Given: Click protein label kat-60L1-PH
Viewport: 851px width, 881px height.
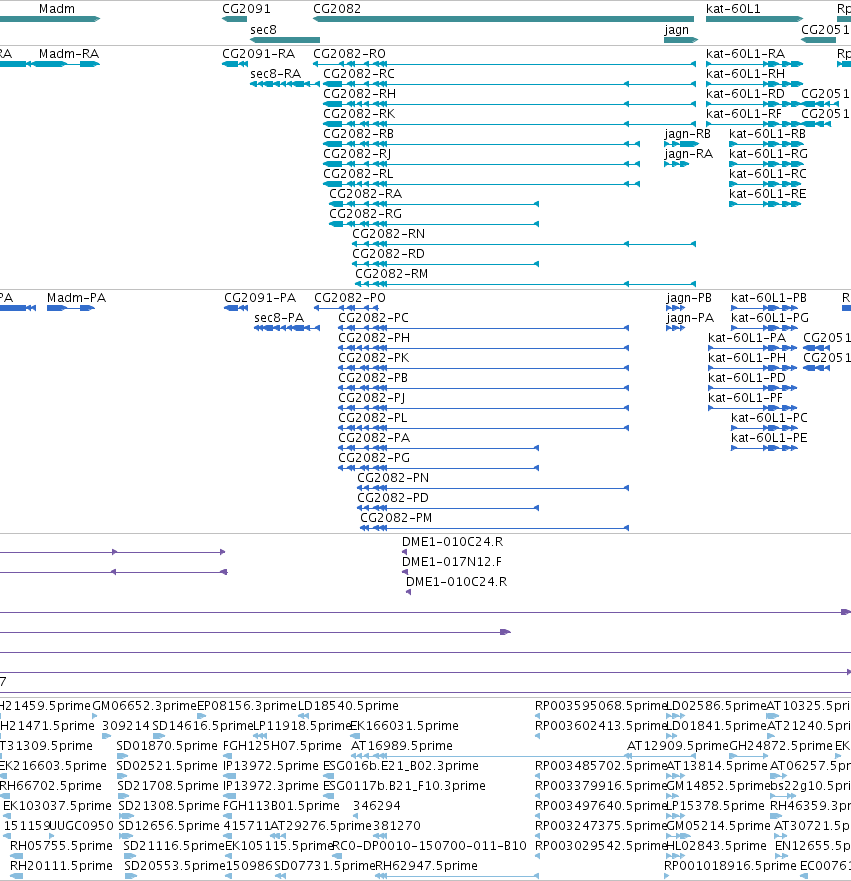Looking at the screenshot, I should coord(747,358).
